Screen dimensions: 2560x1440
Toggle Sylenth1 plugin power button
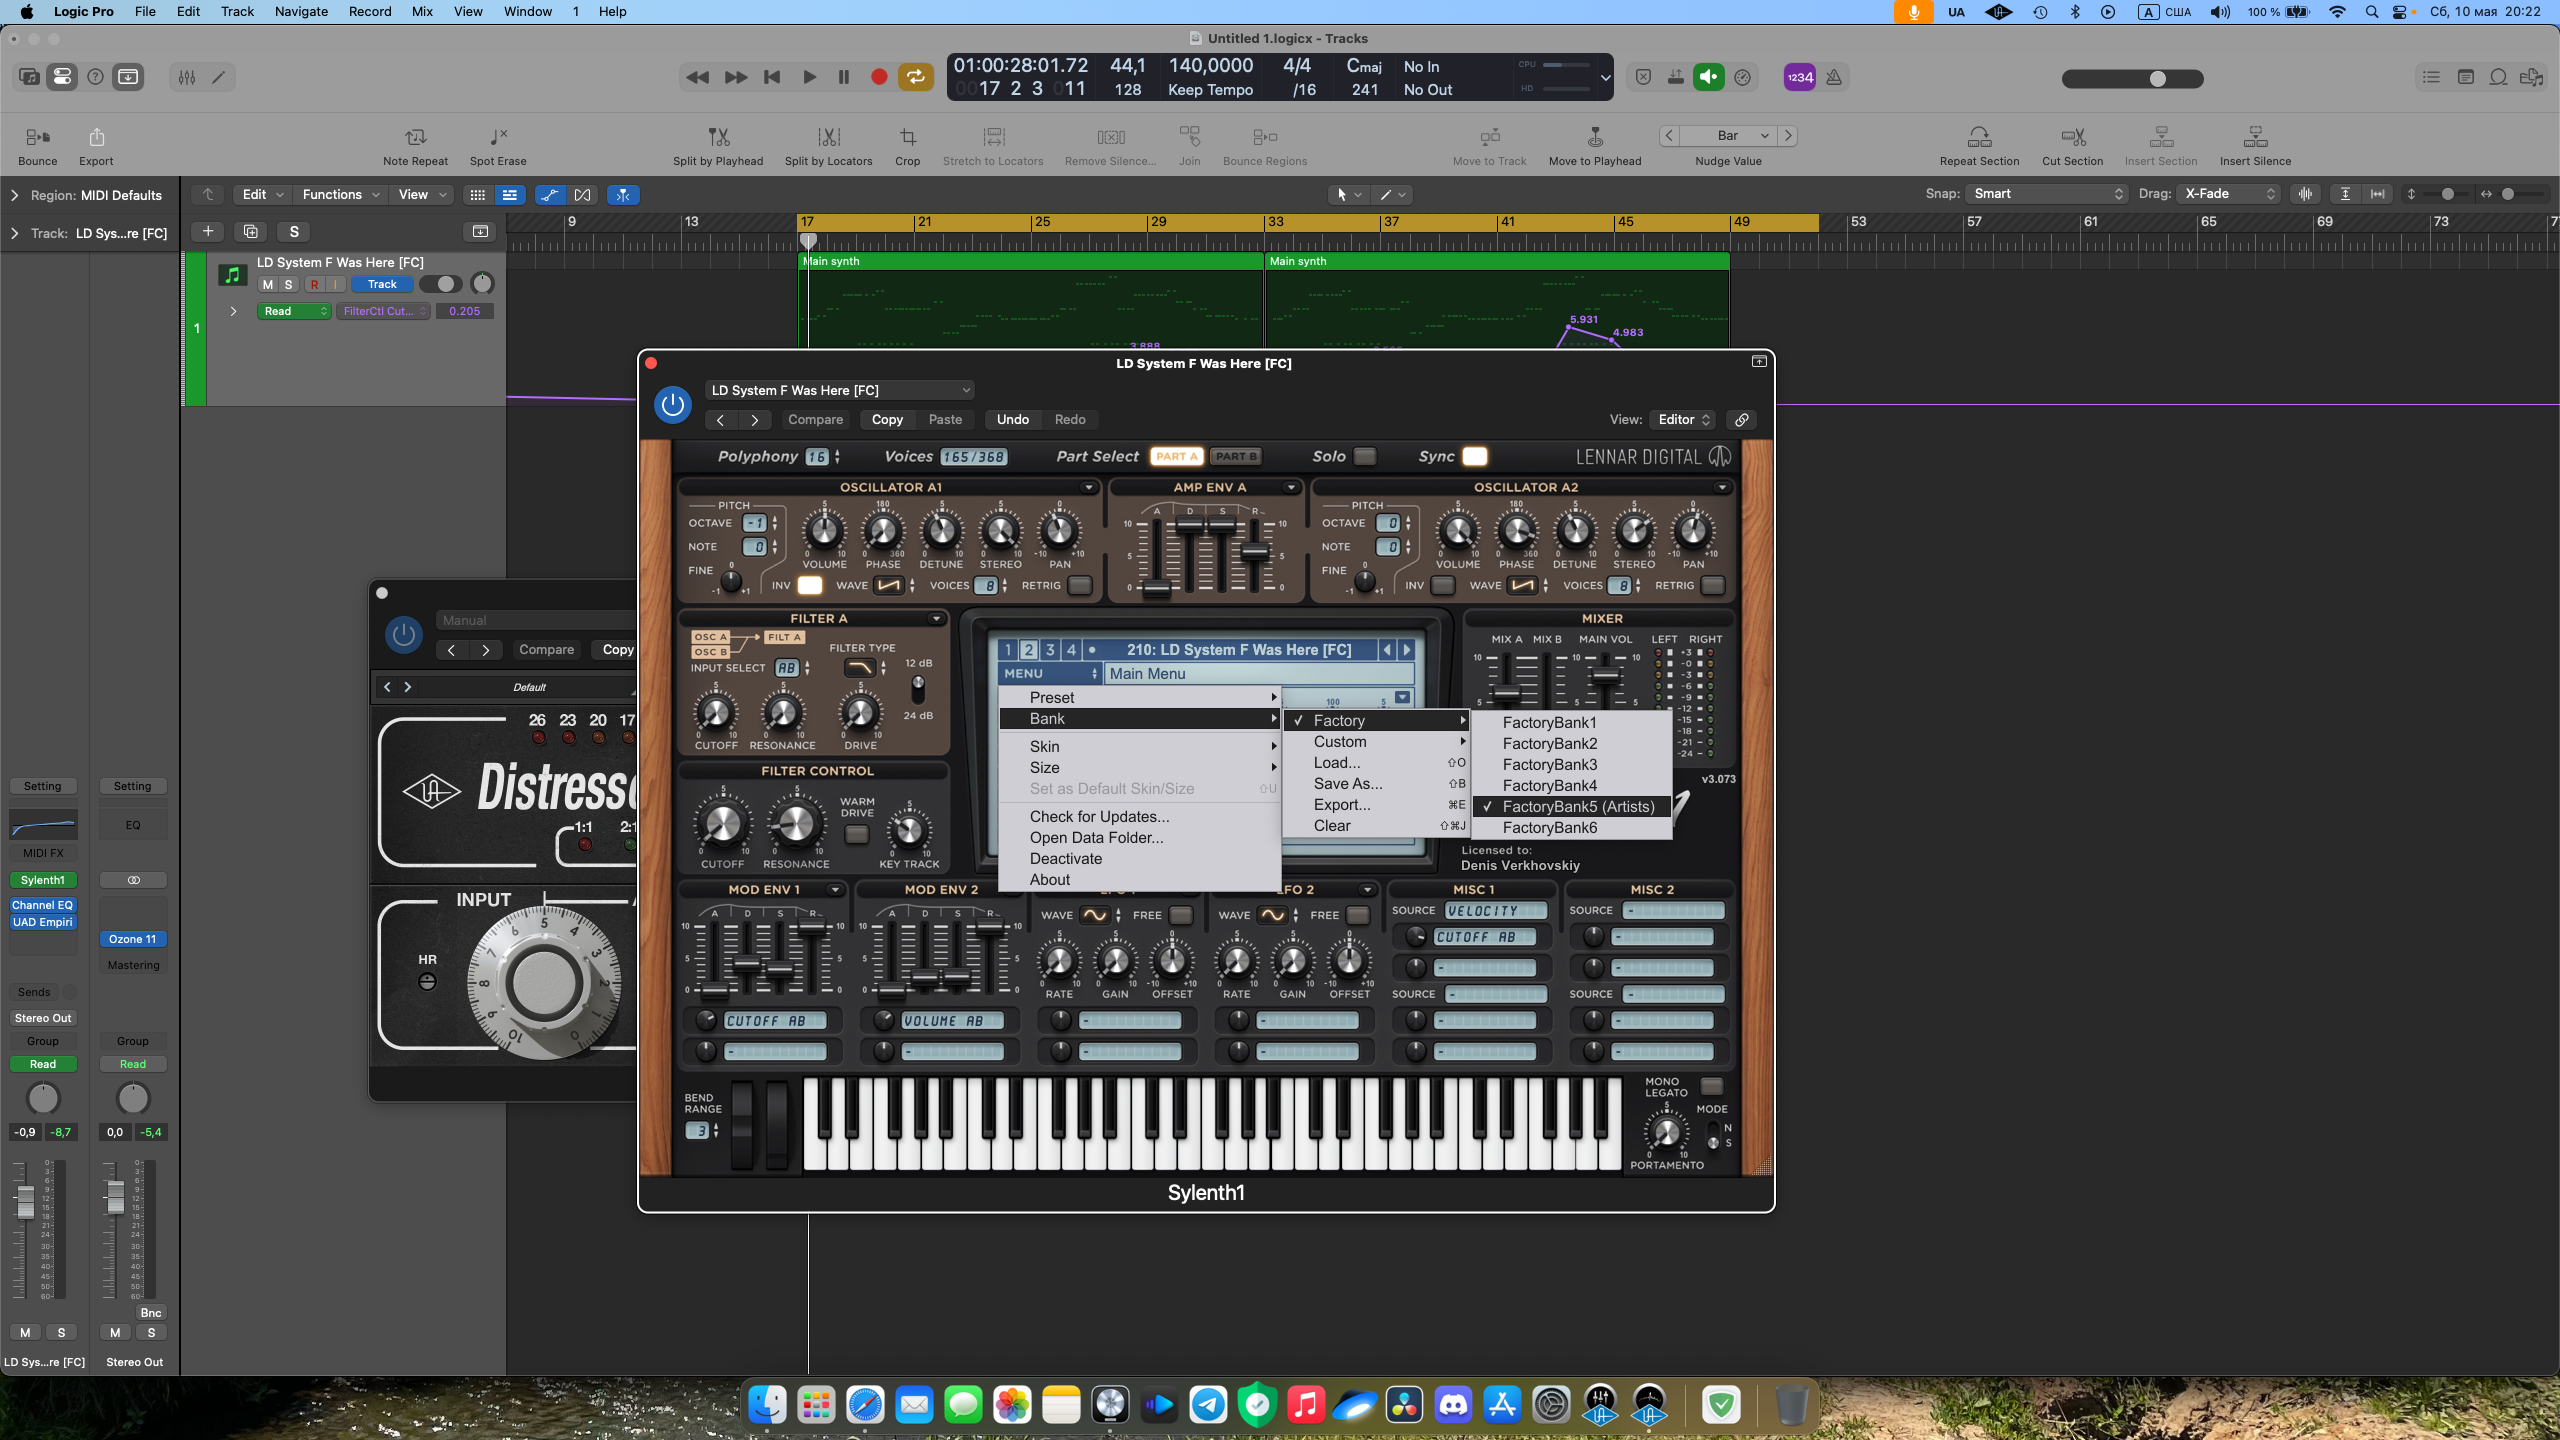[x=673, y=405]
